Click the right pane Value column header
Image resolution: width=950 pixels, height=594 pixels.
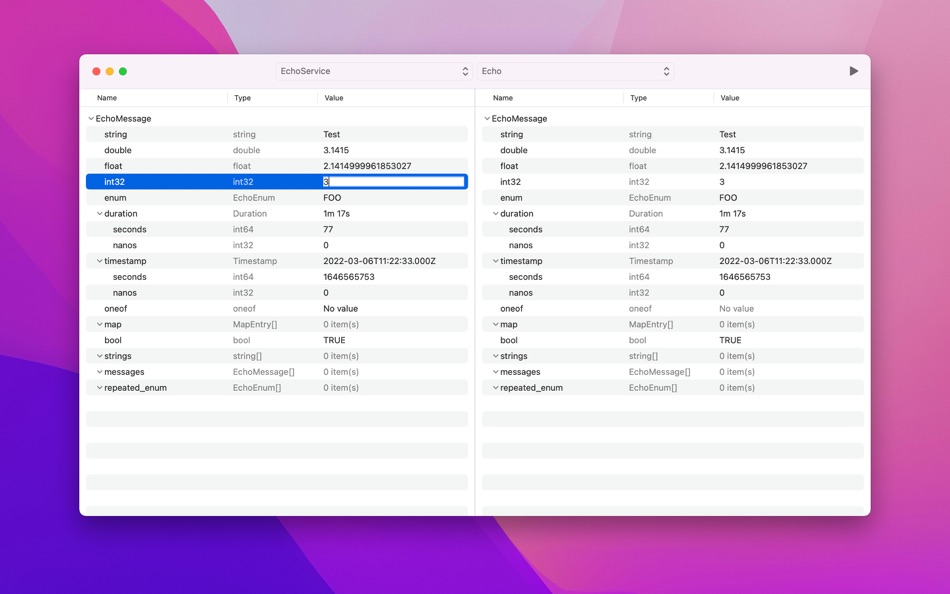729,98
